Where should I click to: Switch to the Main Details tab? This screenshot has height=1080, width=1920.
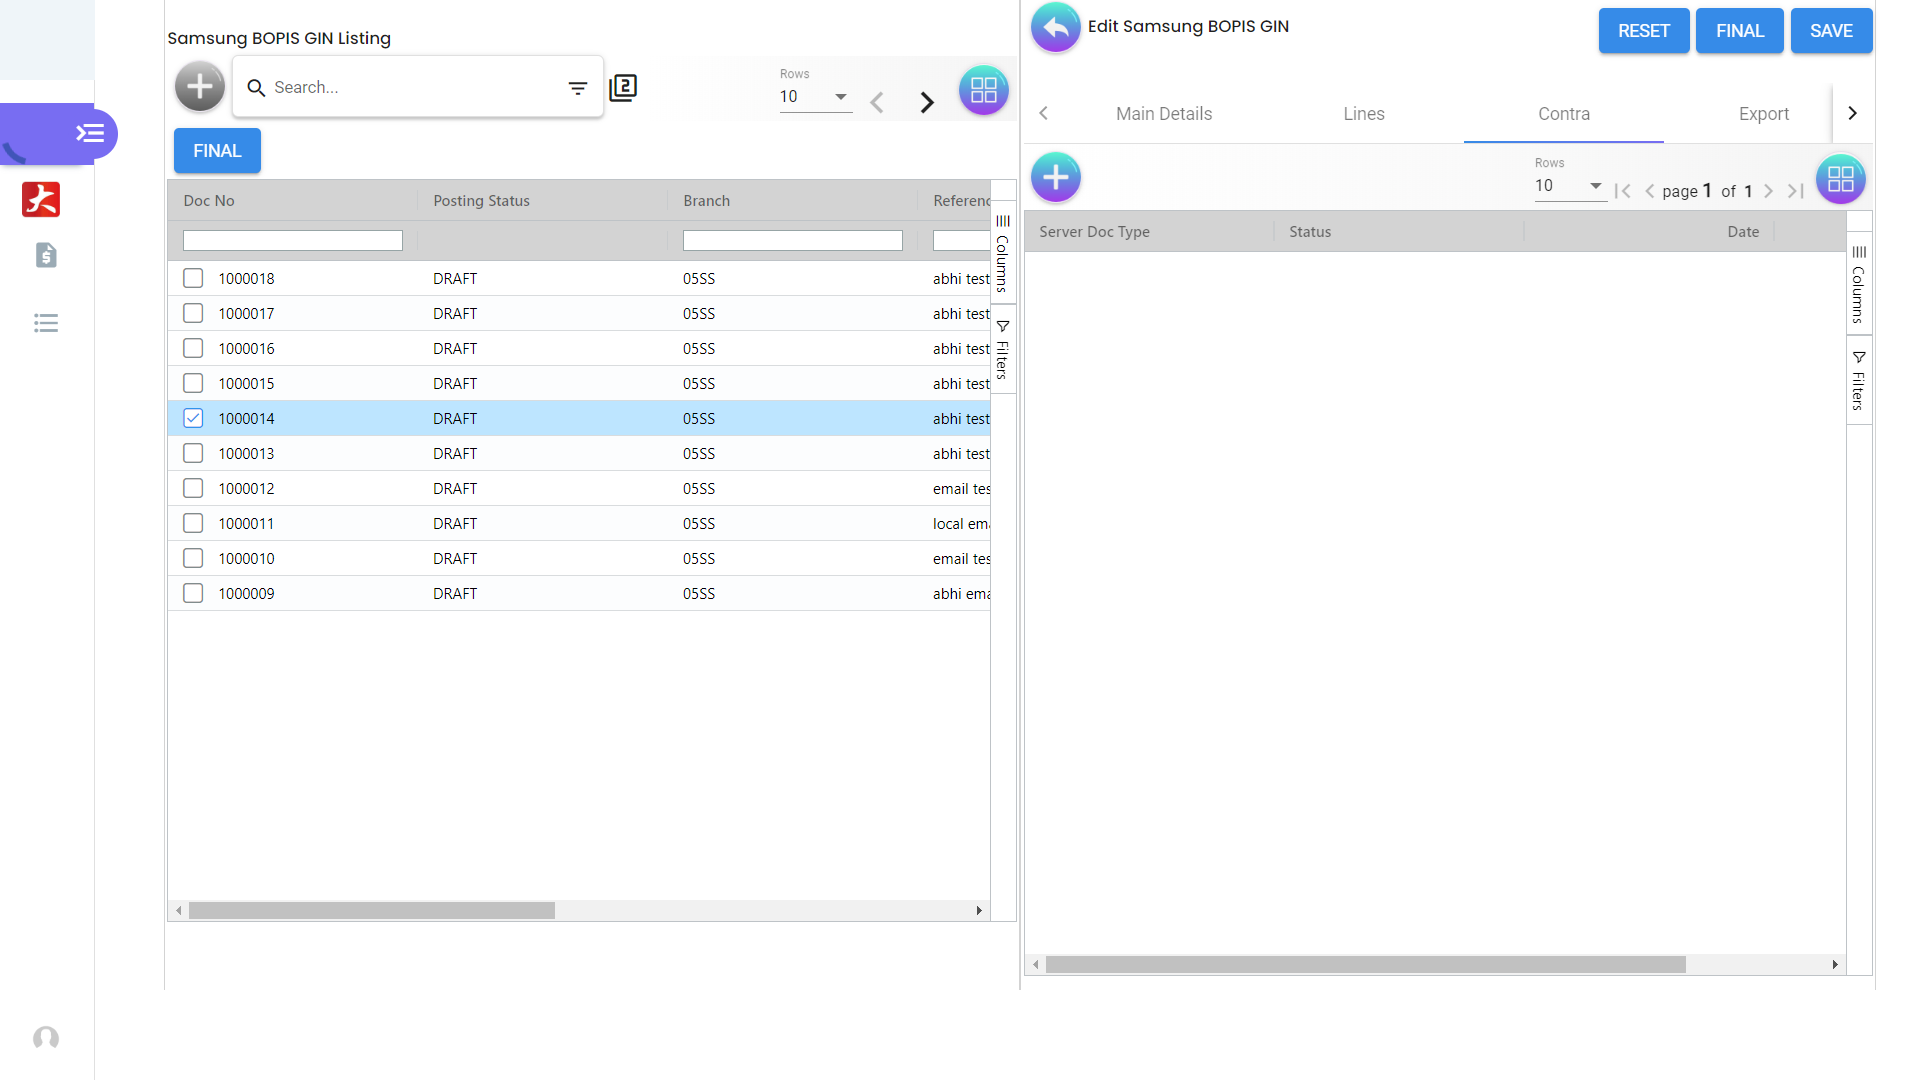point(1164,114)
